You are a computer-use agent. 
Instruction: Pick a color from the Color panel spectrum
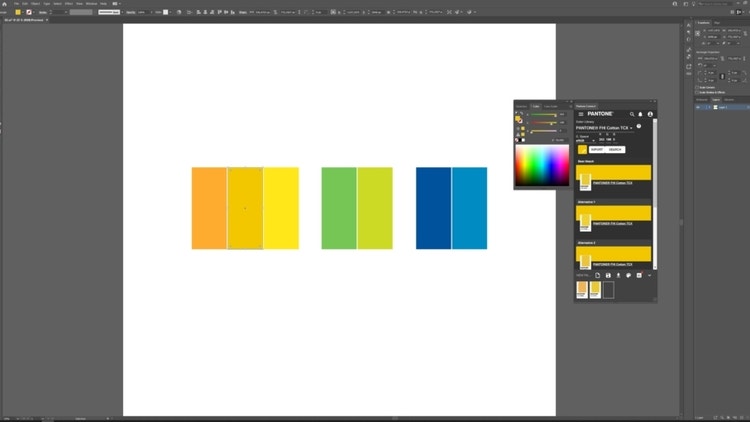coord(542,166)
